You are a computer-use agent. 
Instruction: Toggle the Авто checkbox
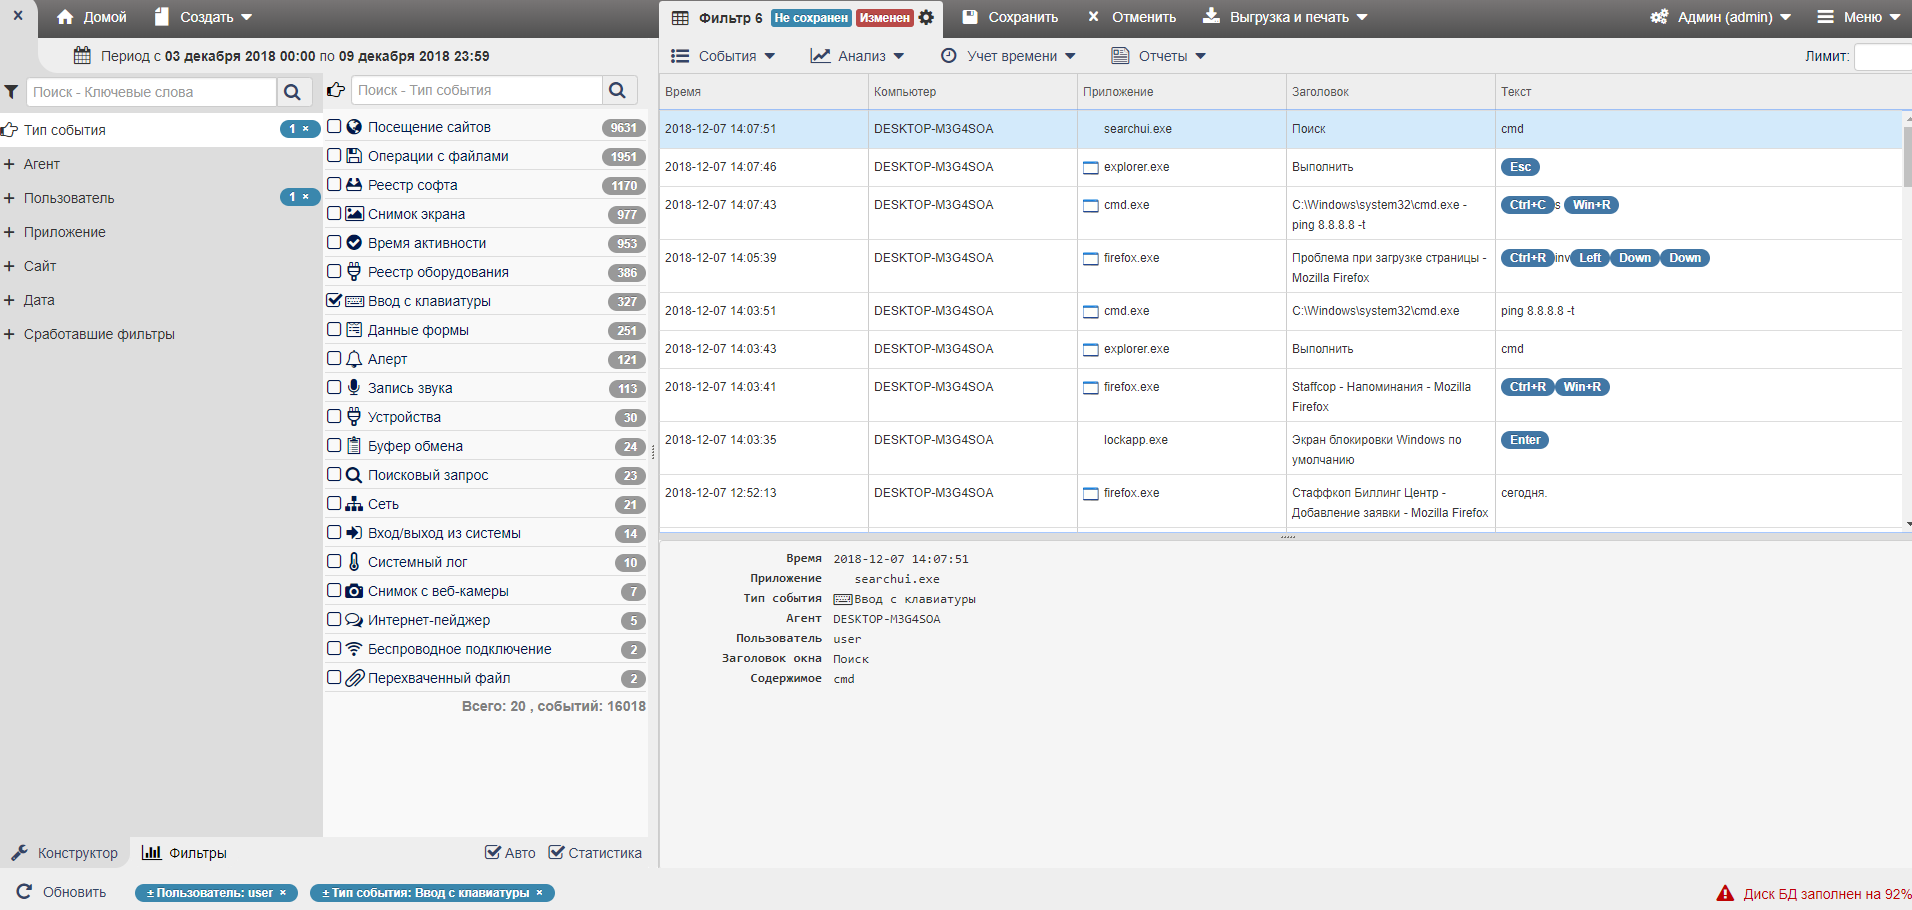coord(492,853)
